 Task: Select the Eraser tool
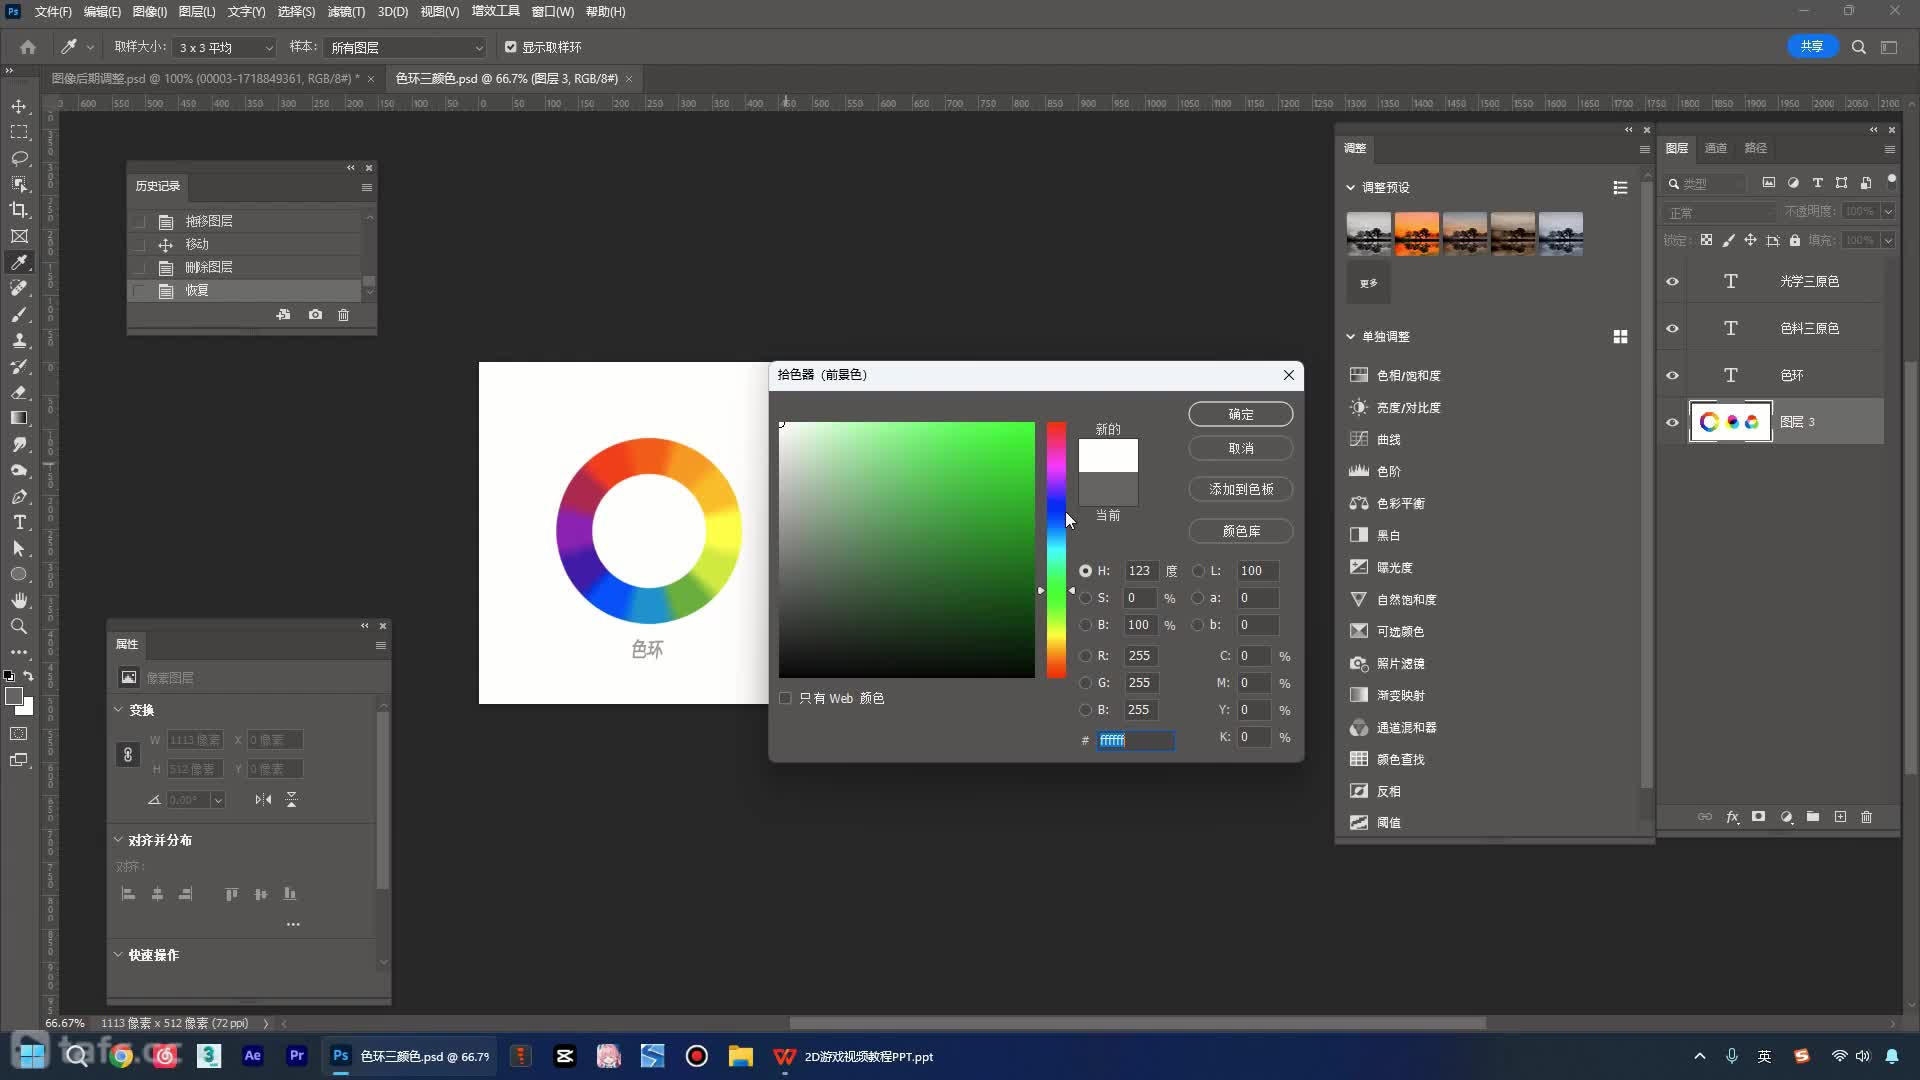tap(19, 392)
